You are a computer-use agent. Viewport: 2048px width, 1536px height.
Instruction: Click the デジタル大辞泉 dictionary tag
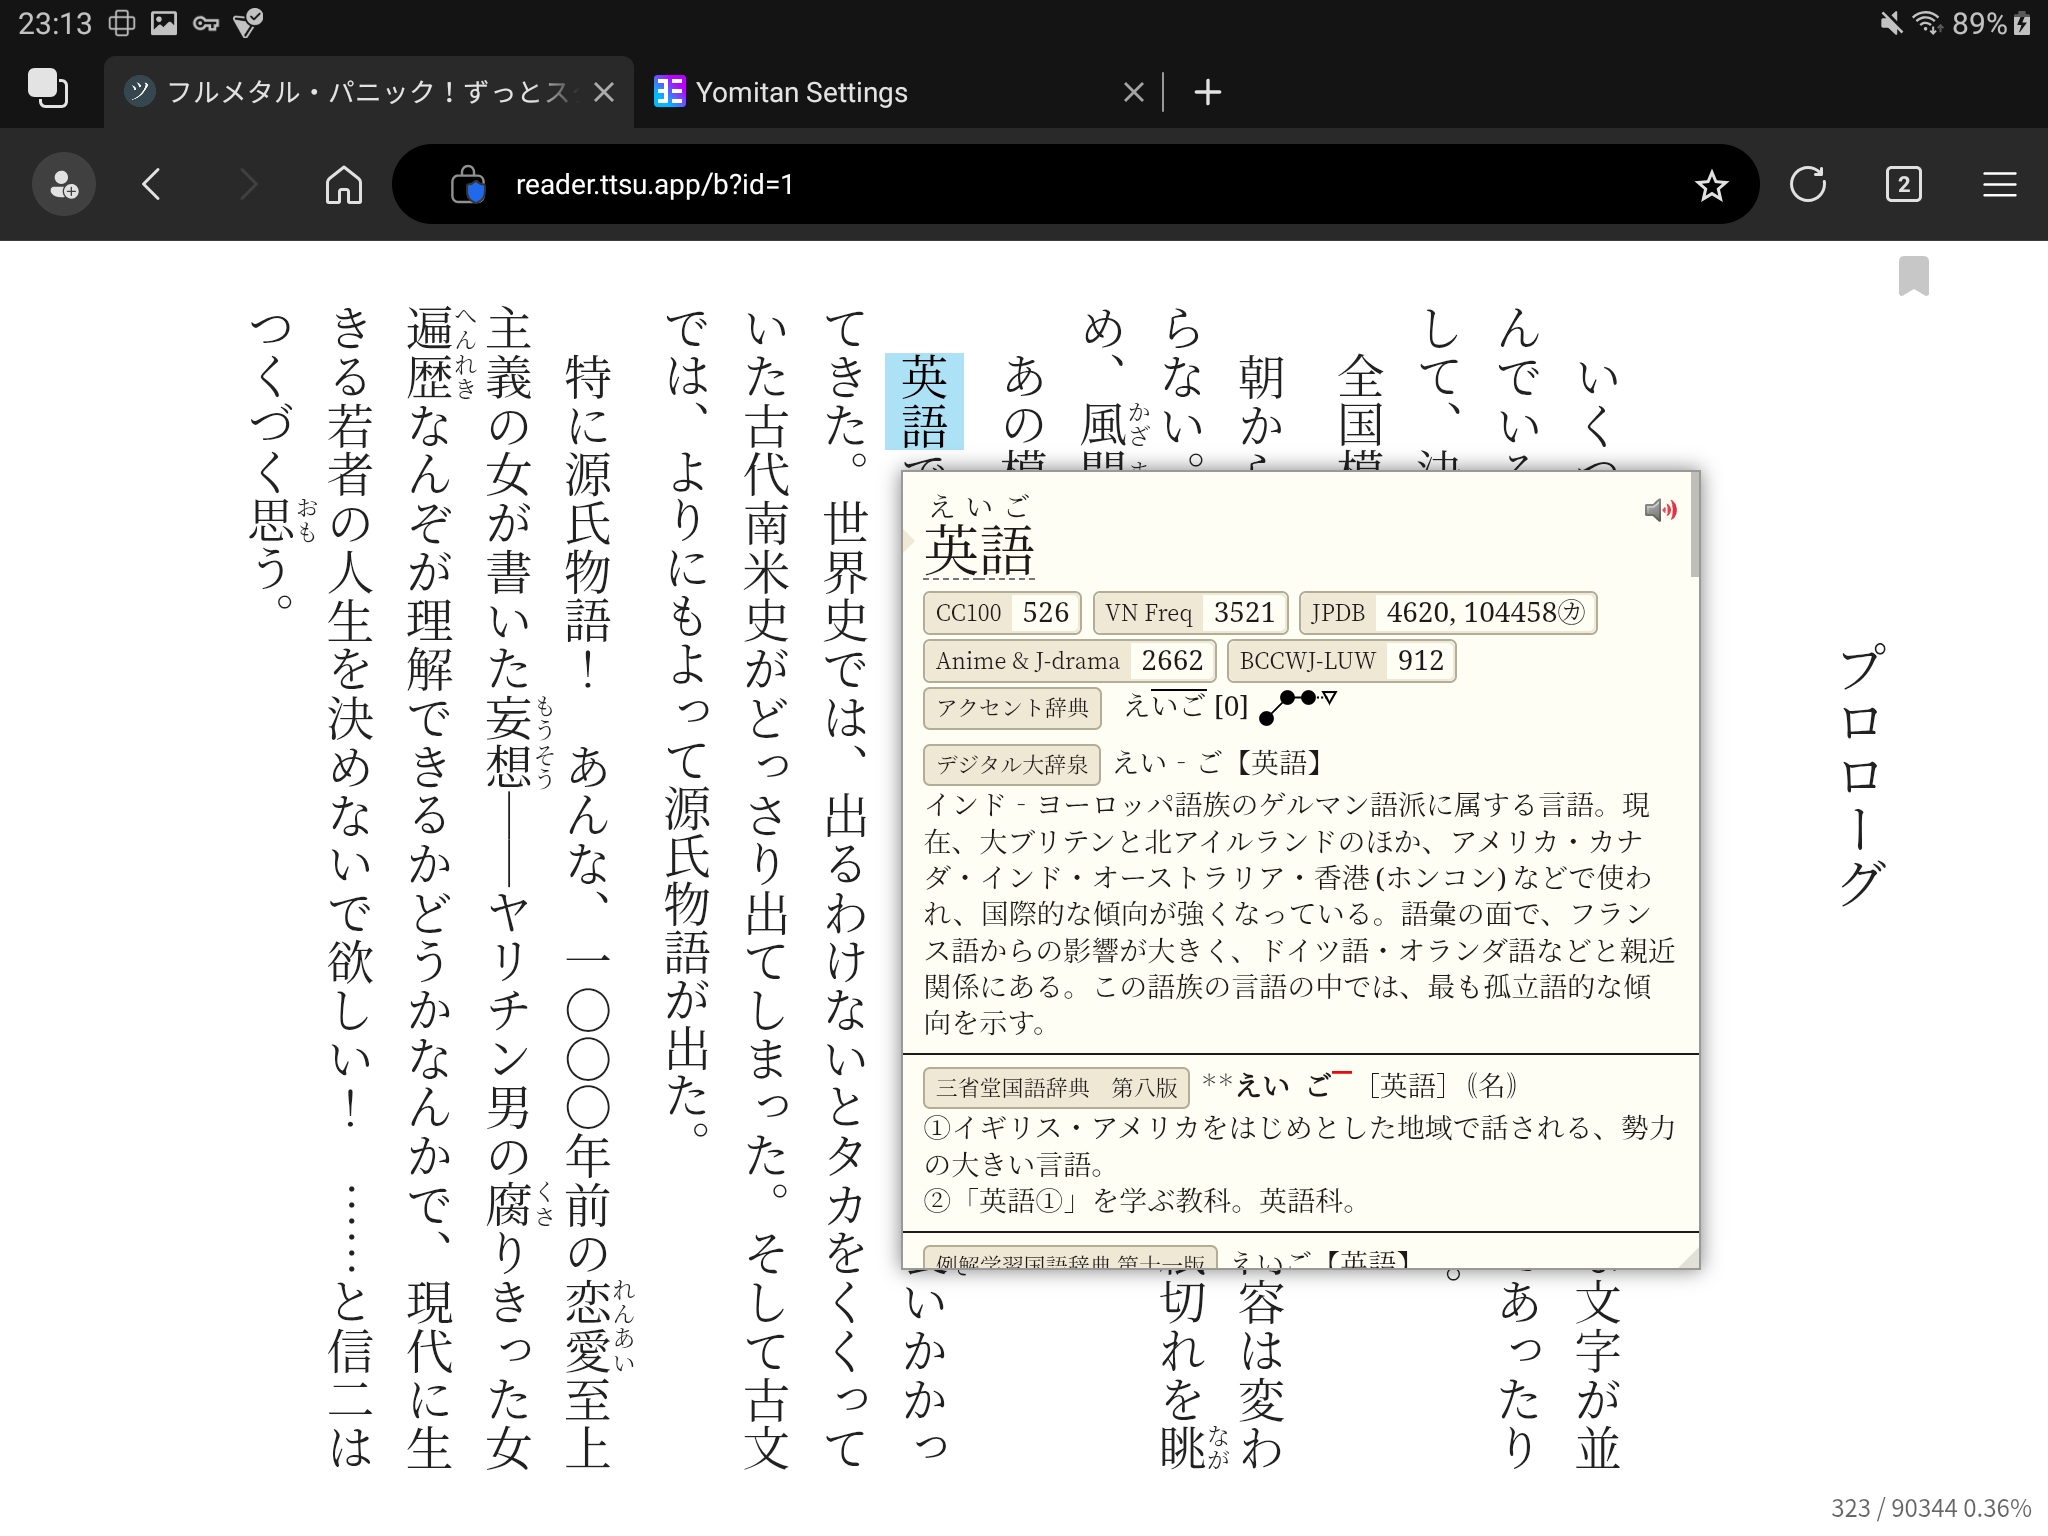[1011, 765]
